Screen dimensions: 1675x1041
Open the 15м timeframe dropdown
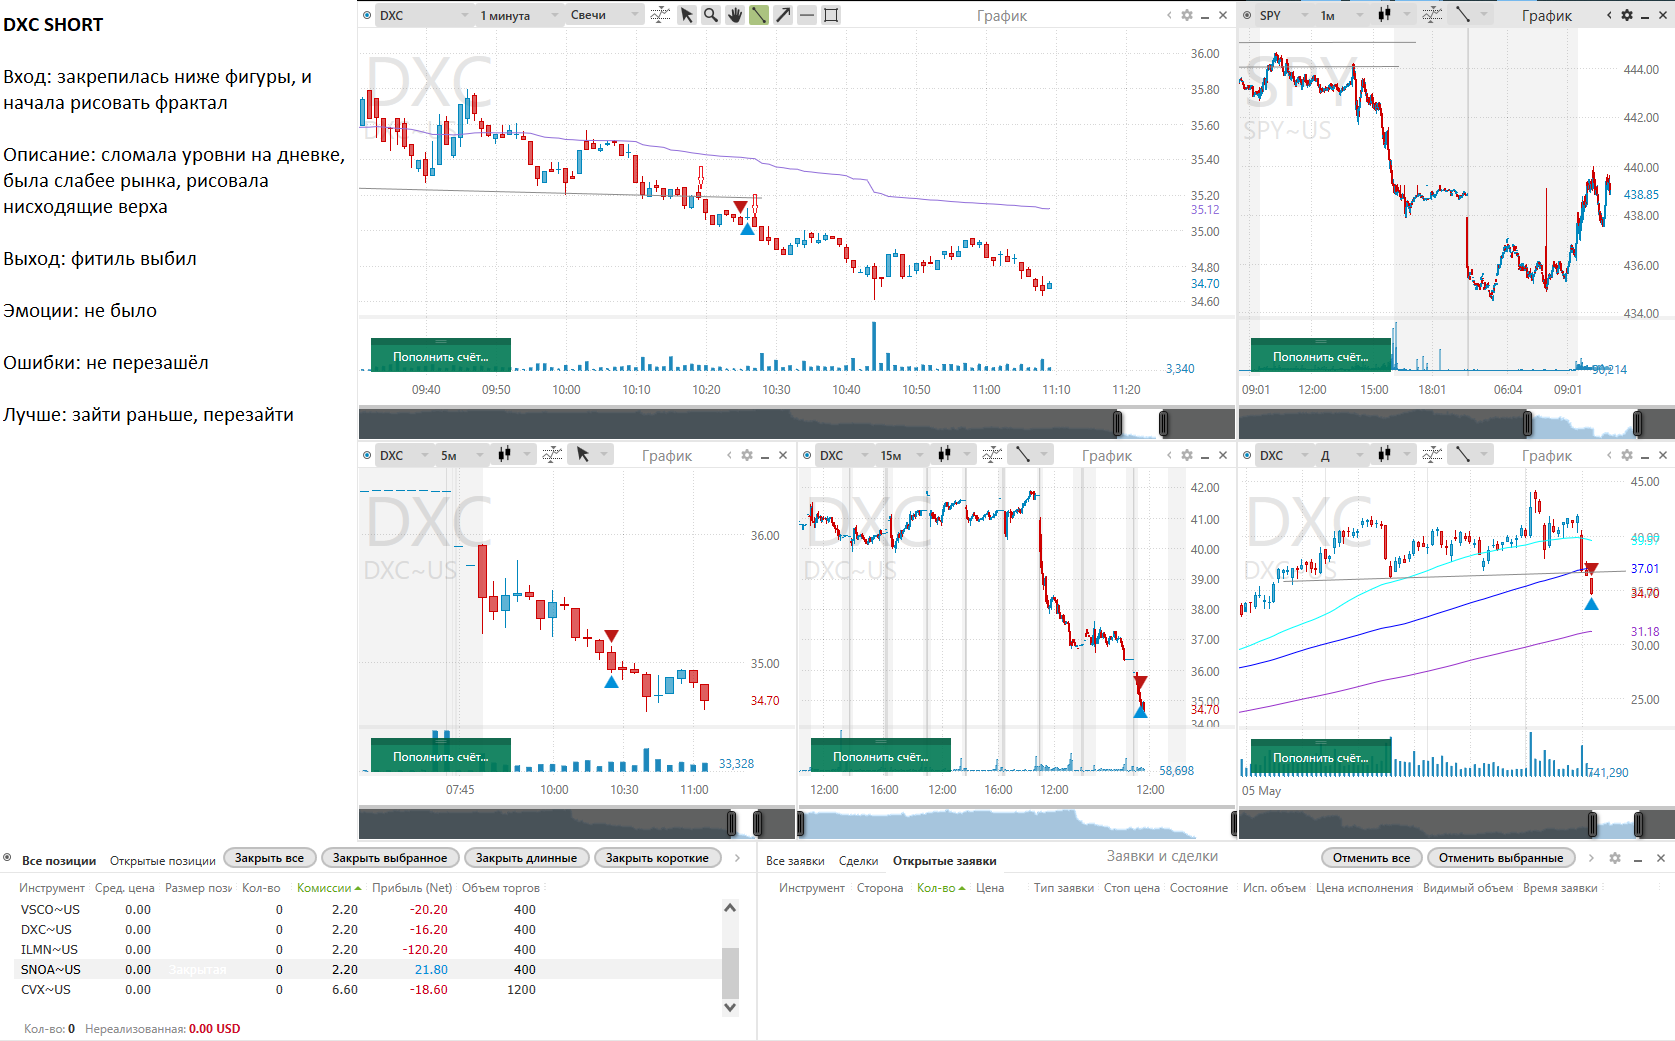point(901,455)
